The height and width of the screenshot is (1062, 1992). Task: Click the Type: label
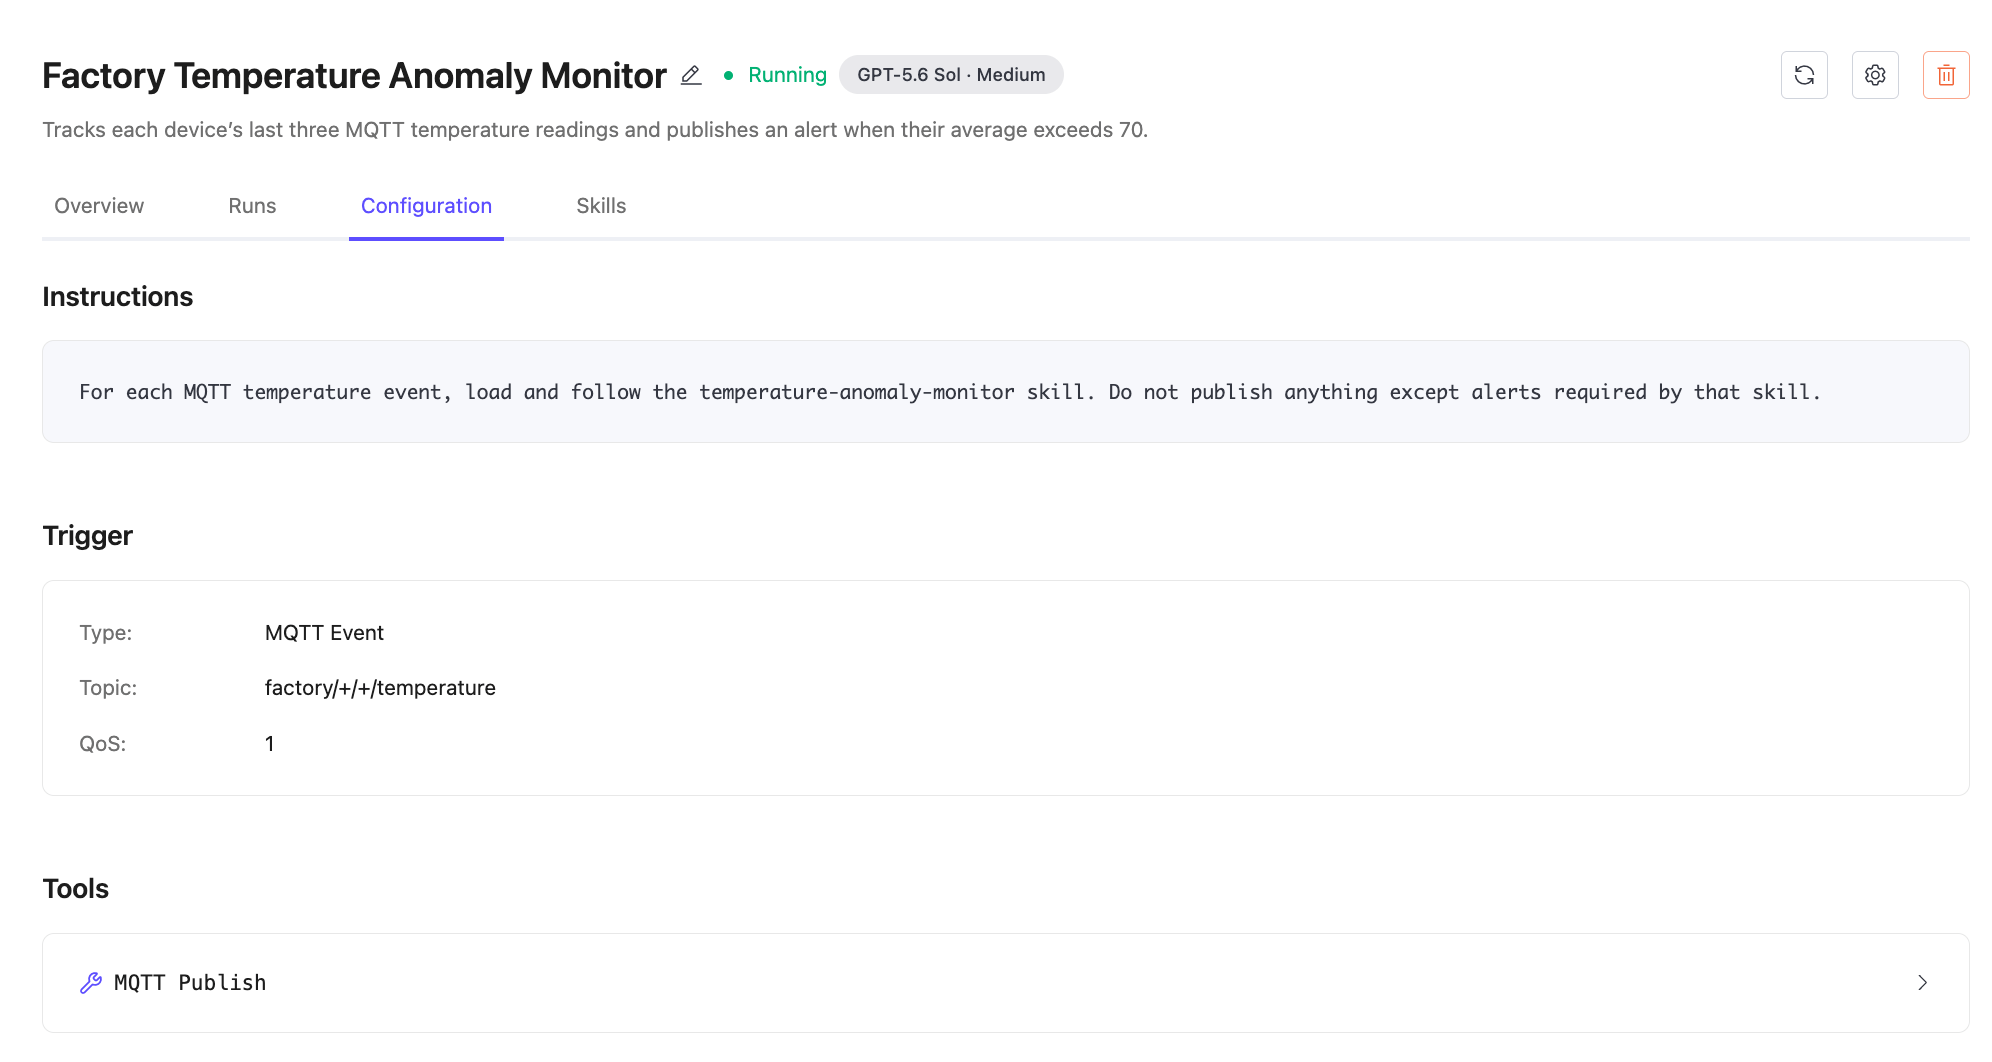point(105,633)
